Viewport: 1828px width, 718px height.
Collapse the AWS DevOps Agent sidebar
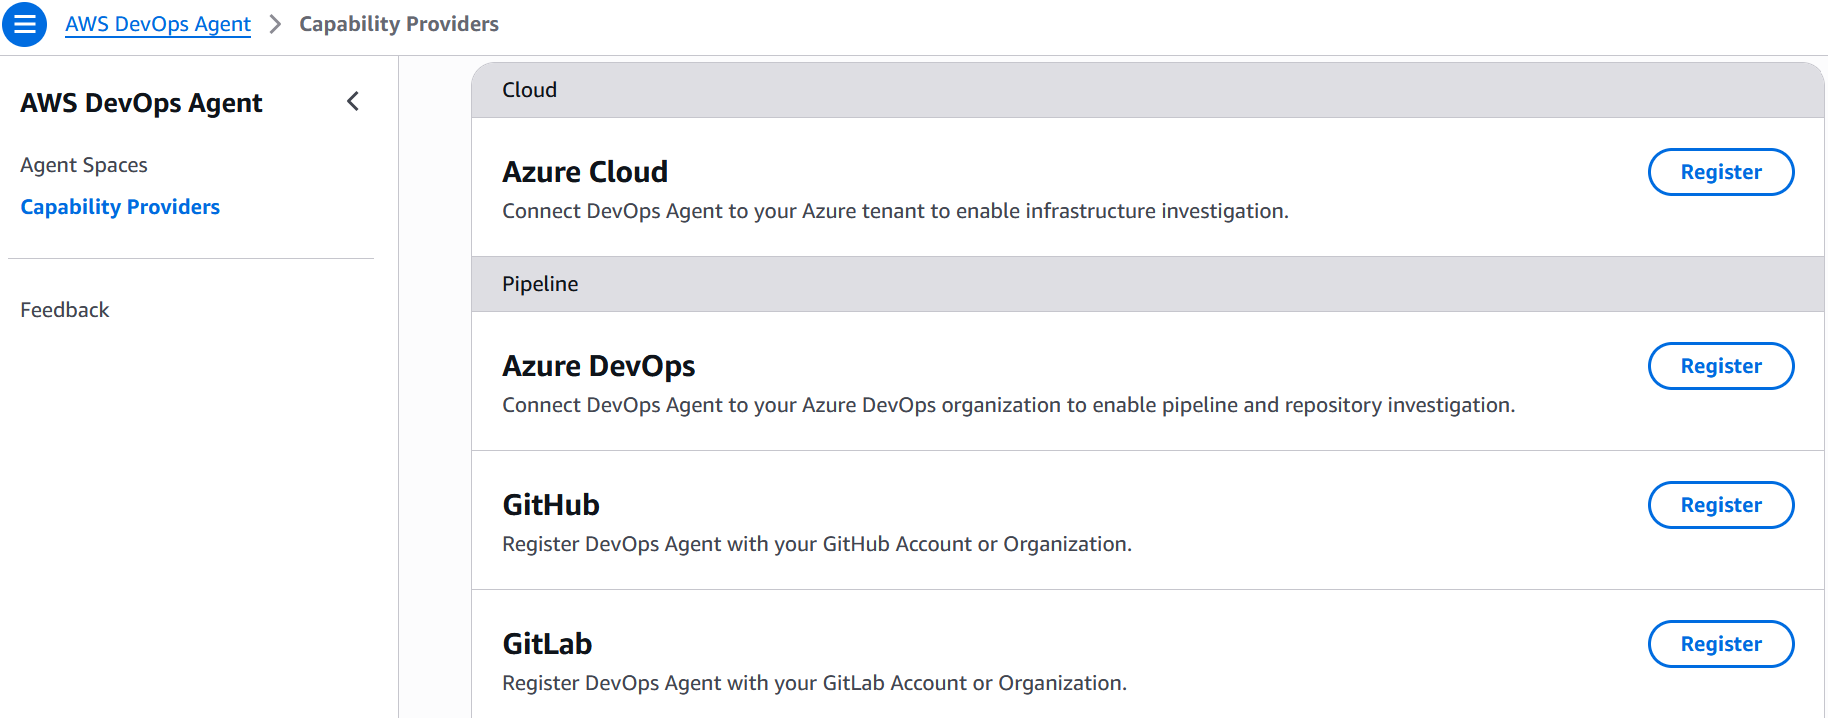coord(353,101)
